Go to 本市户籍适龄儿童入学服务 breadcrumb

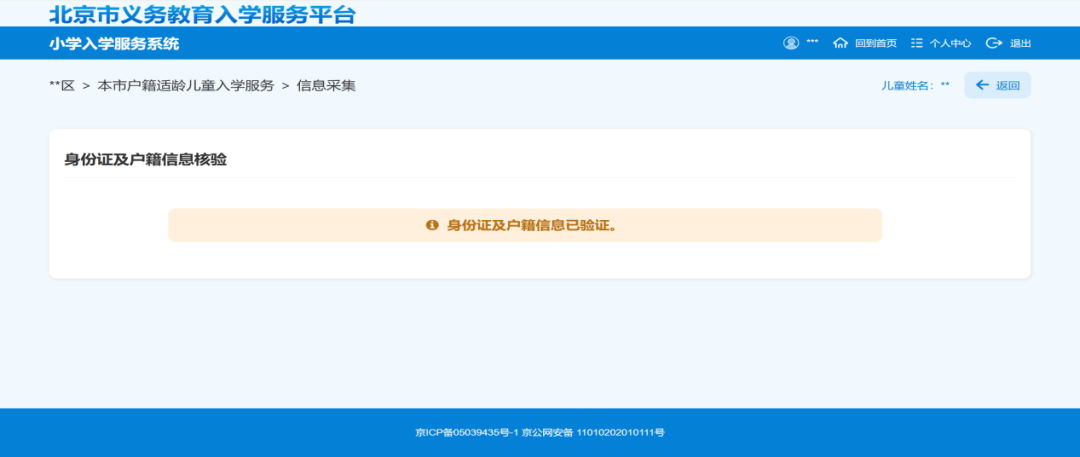click(185, 86)
